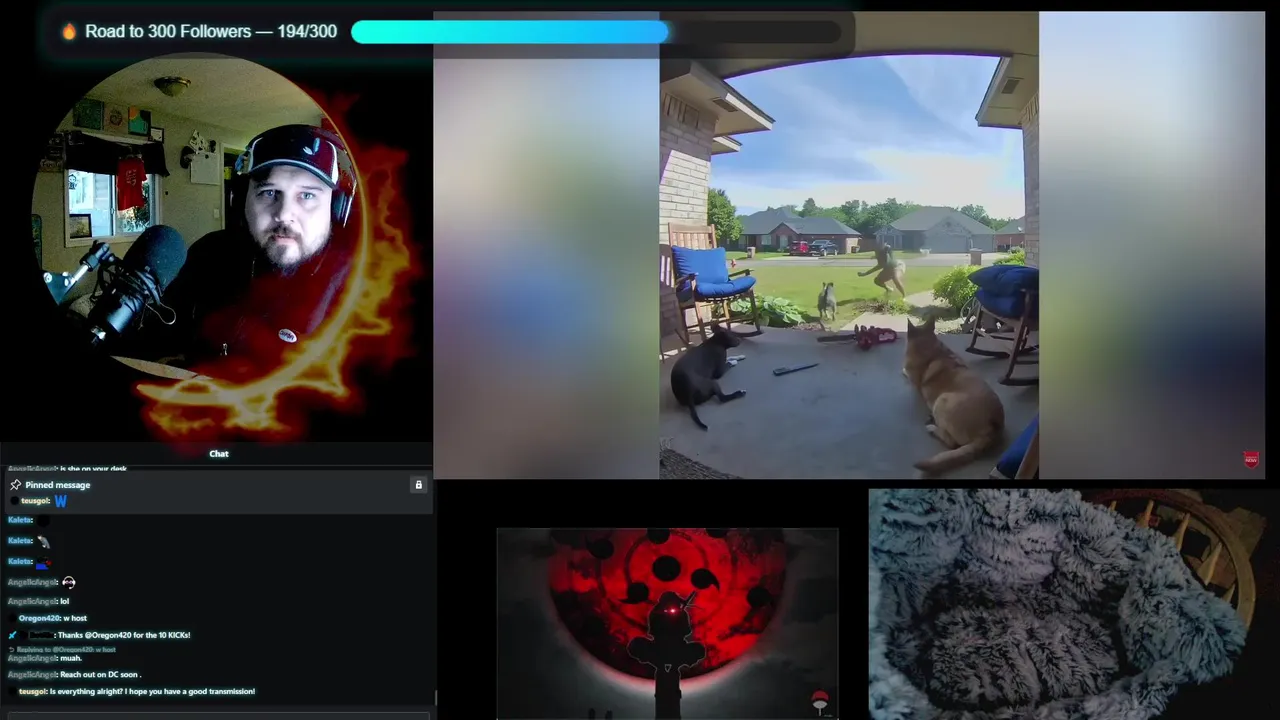Click the reply arrow icon above muah
This screenshot has width=1280, height=720.
coord(11,650)
